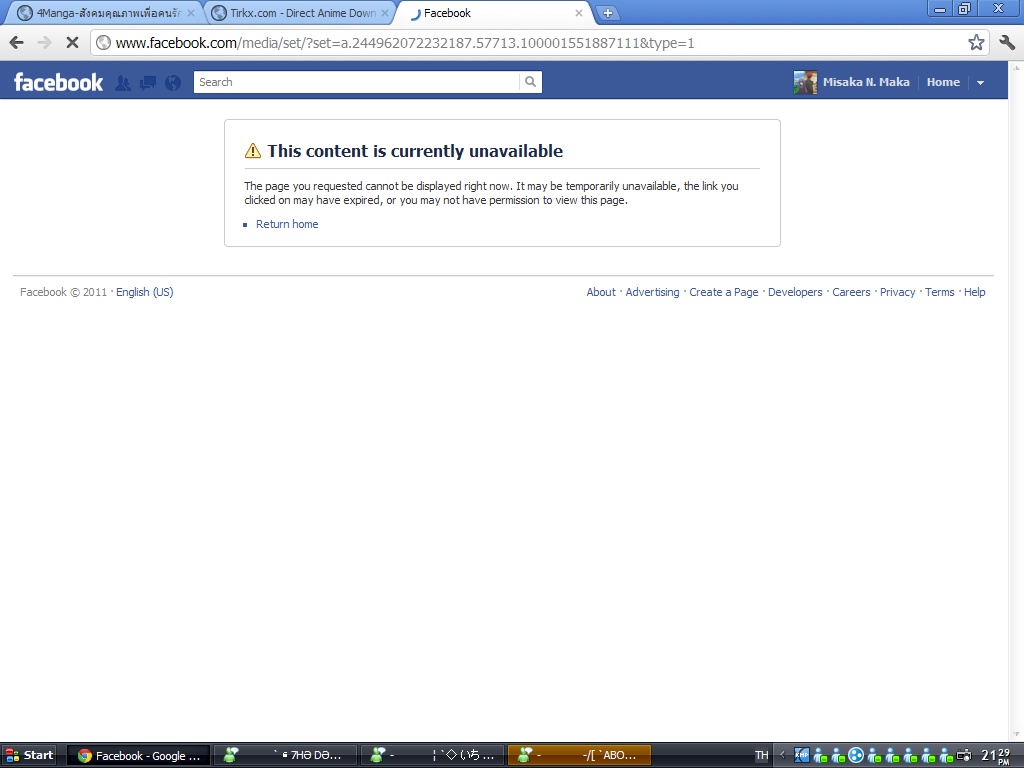Image resolution: width=1024 pixels, height=768 pixels.
Task: Click the TH language indicator
Action: (x=761, y=756)
